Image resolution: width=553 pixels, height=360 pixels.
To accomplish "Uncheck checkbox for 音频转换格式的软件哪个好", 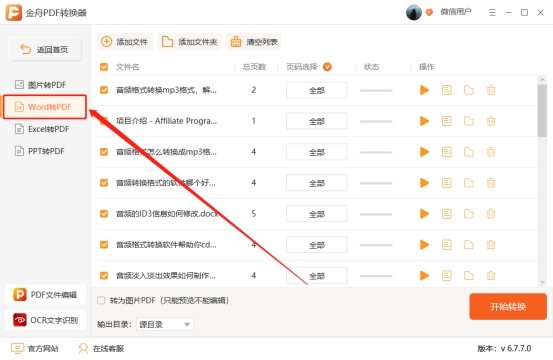I will [x=104, y=183].
